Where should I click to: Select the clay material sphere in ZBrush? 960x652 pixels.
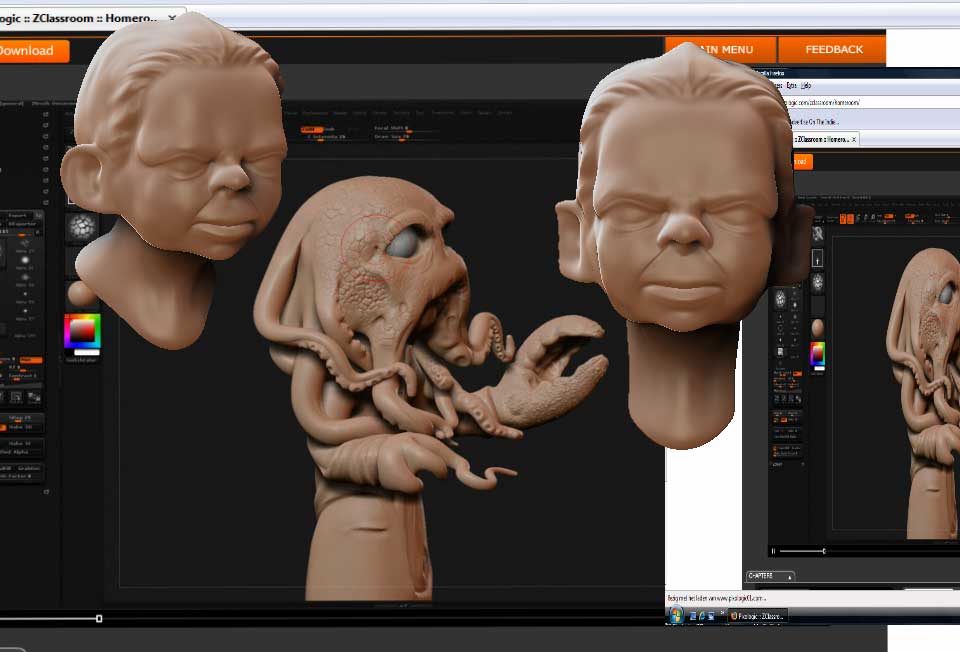coord(80,293)
